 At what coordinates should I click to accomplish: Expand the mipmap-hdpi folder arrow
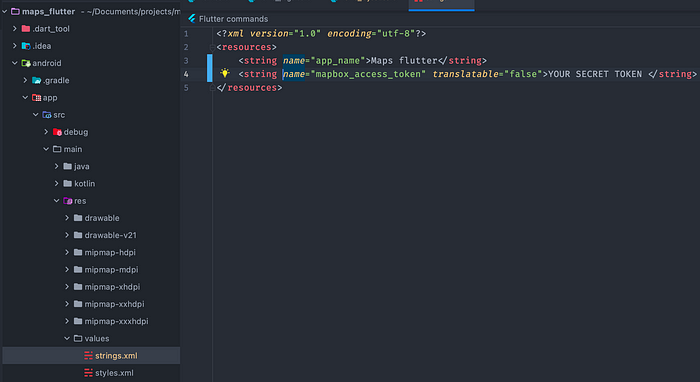67,253
